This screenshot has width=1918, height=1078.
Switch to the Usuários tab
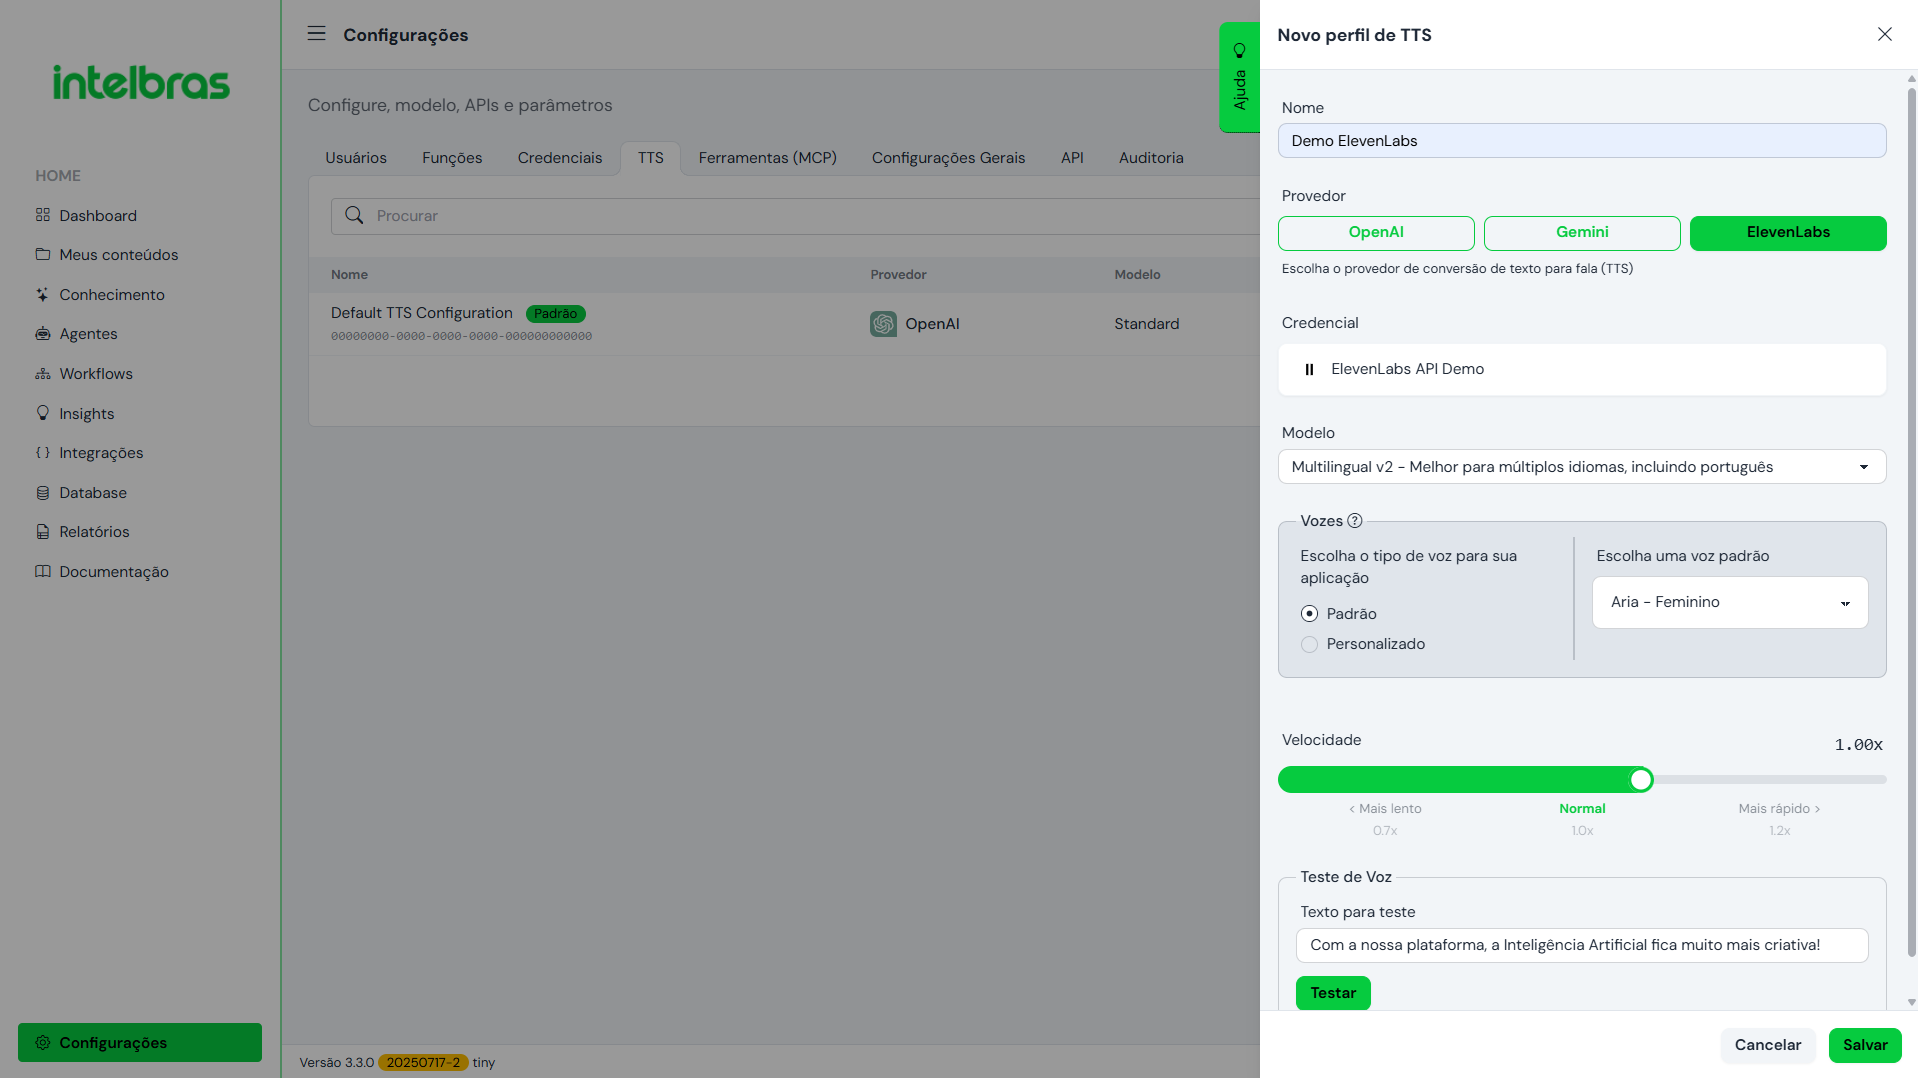coord(356,158)
